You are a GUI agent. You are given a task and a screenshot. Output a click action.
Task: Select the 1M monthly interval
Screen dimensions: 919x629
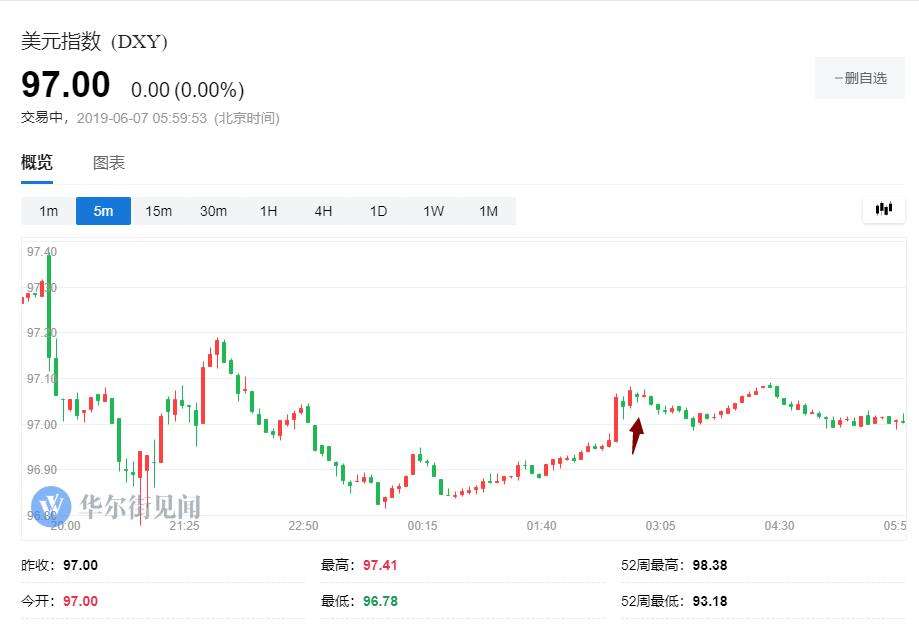[488, 211]
